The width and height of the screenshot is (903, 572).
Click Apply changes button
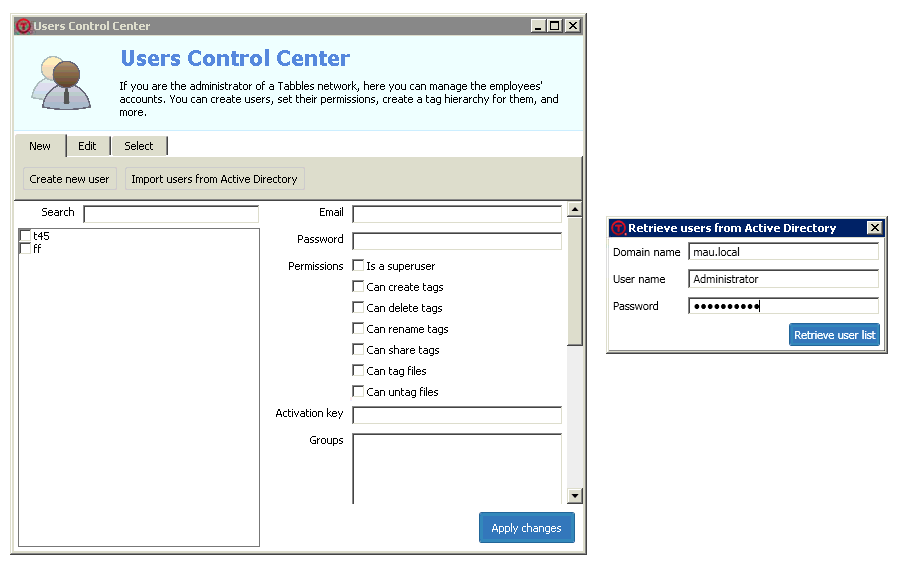(526, 528)
